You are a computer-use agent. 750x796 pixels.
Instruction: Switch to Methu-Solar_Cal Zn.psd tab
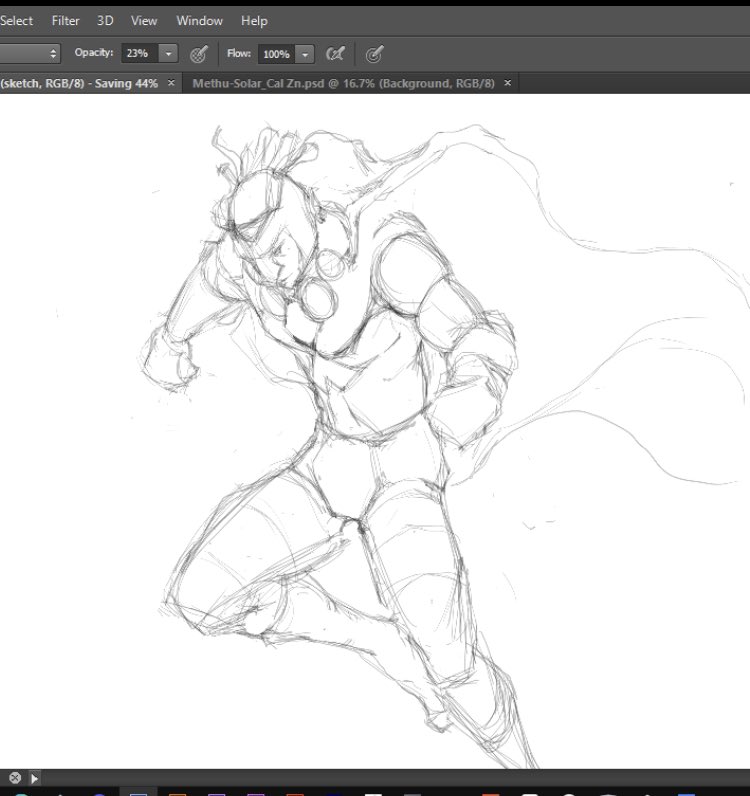tap(343, 83)
